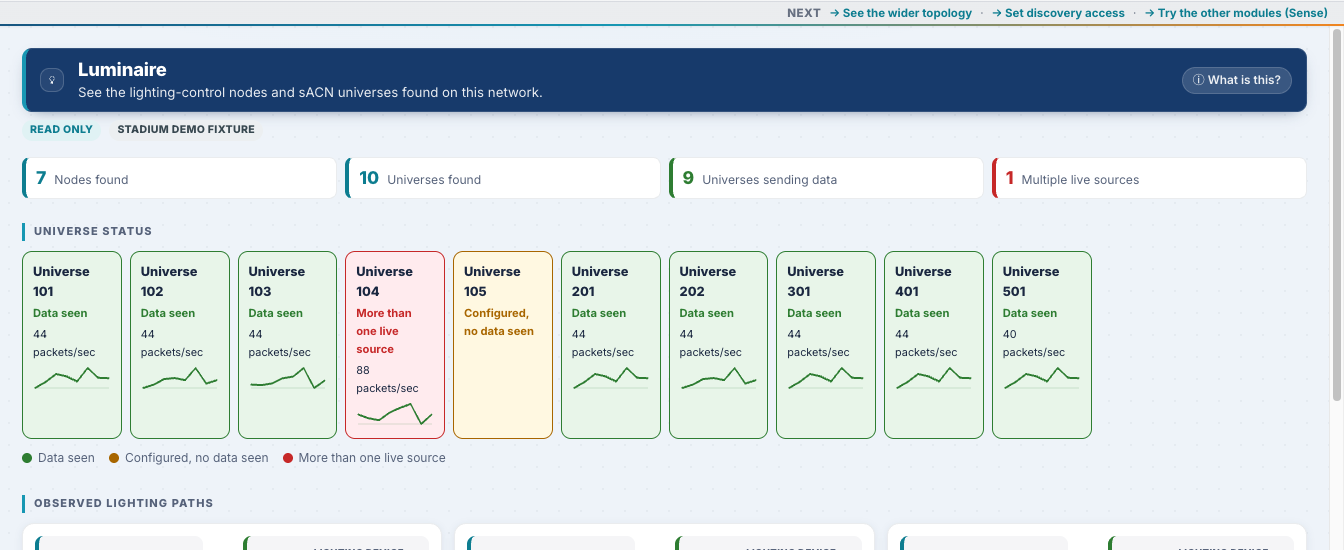Go to Try the other modules (Sense)
This screenshot has width=1344, height=550.
[x=1236, y=13]
